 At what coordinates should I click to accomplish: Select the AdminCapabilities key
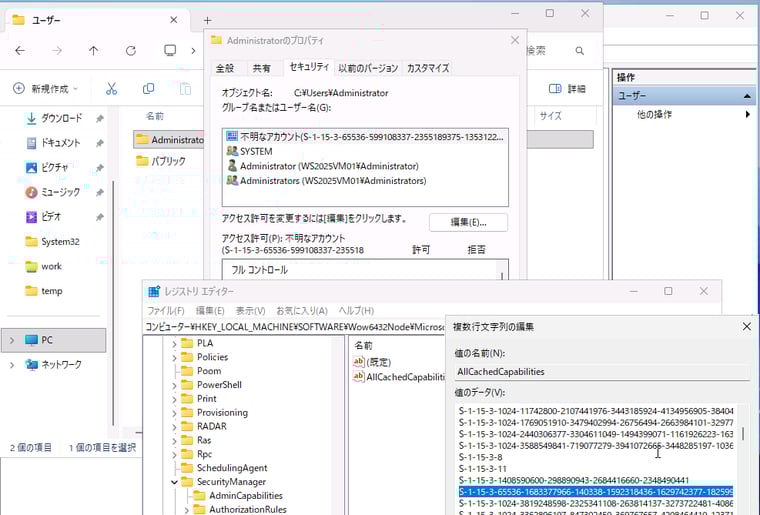coord(245,496)
